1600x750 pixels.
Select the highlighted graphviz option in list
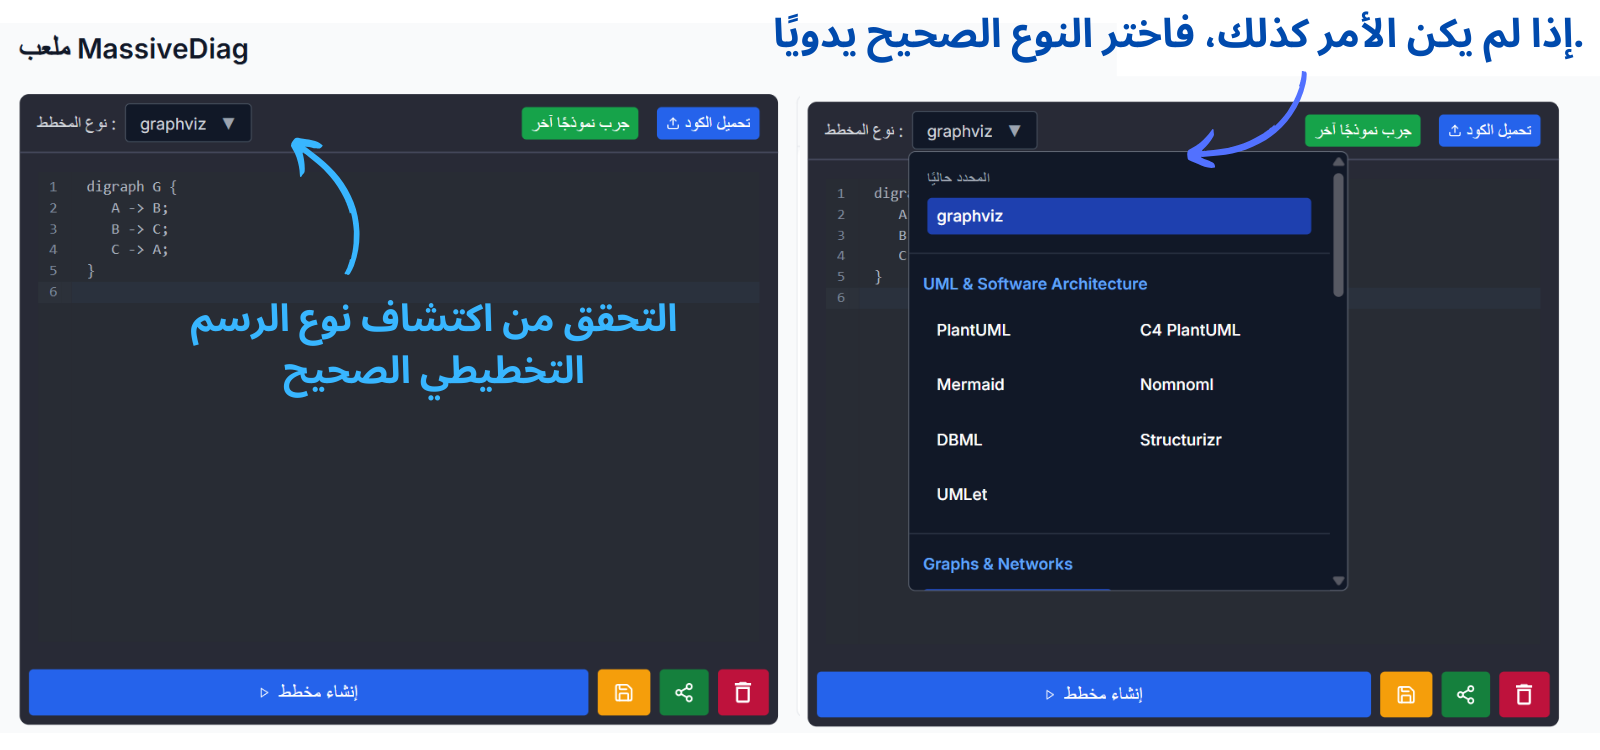(x=1119, y=216)
